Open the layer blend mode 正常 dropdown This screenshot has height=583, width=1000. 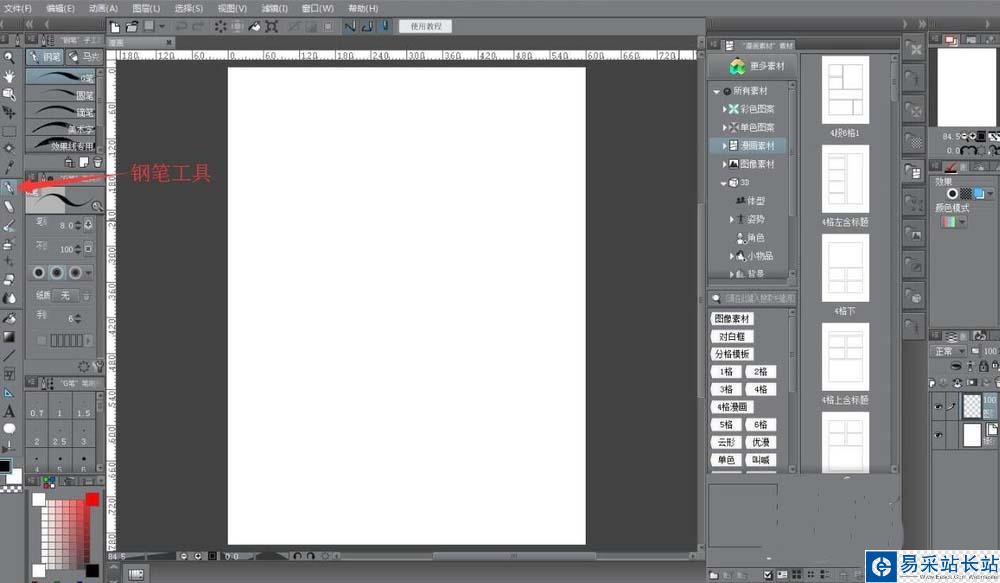(949, 351)
